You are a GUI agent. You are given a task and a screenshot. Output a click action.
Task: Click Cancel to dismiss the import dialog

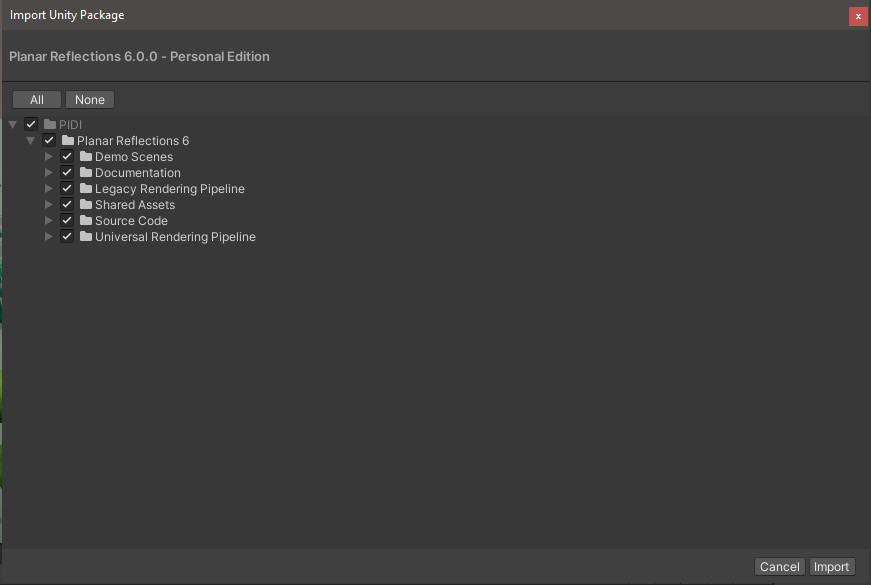(780, 567)
